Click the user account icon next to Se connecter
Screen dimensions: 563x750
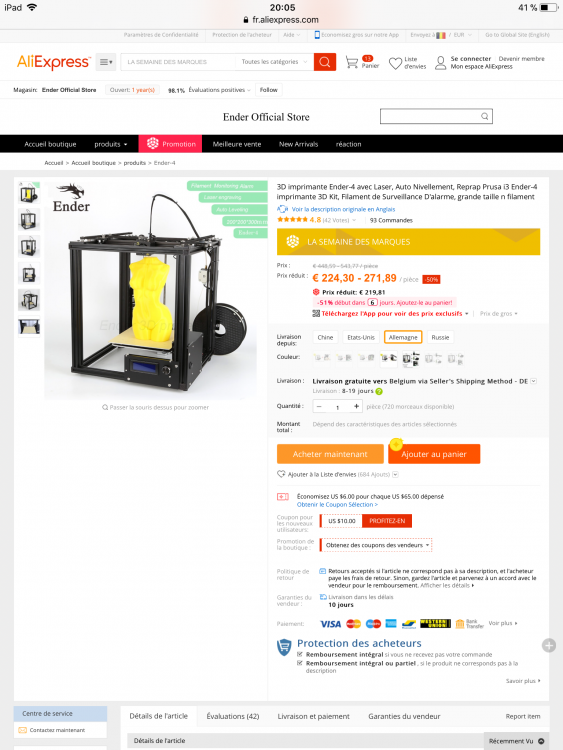tap(441, 63)
